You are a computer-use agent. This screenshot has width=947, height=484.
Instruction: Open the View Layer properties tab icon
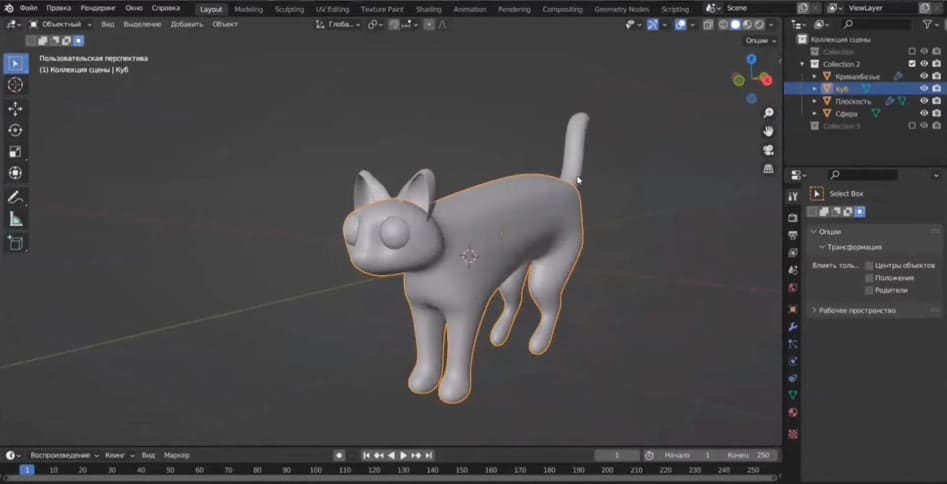click(x=793, y=253)
